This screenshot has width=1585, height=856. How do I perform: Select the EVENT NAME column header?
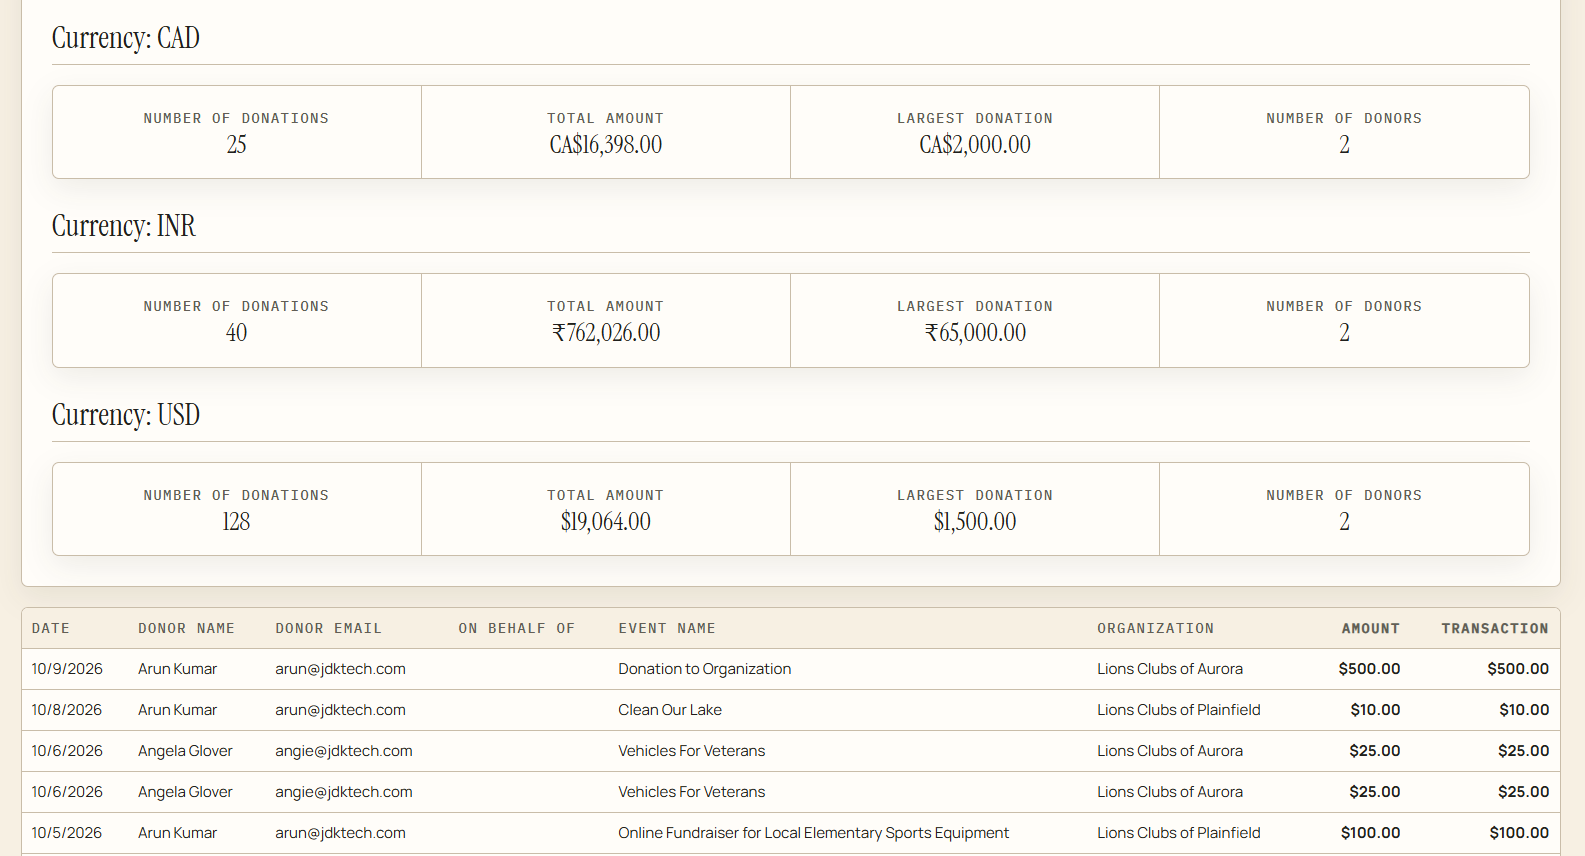coord(667,628)
